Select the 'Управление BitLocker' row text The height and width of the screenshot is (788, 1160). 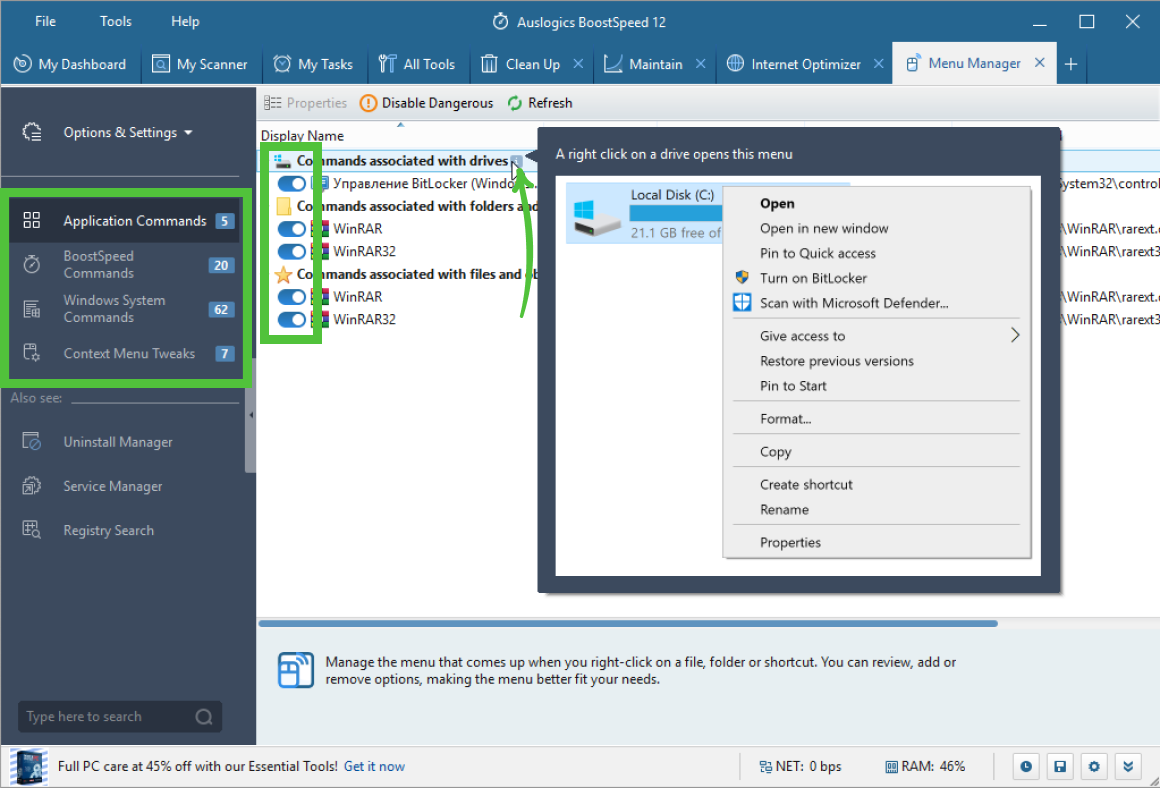pyautogui.click(x=434, y=183)
